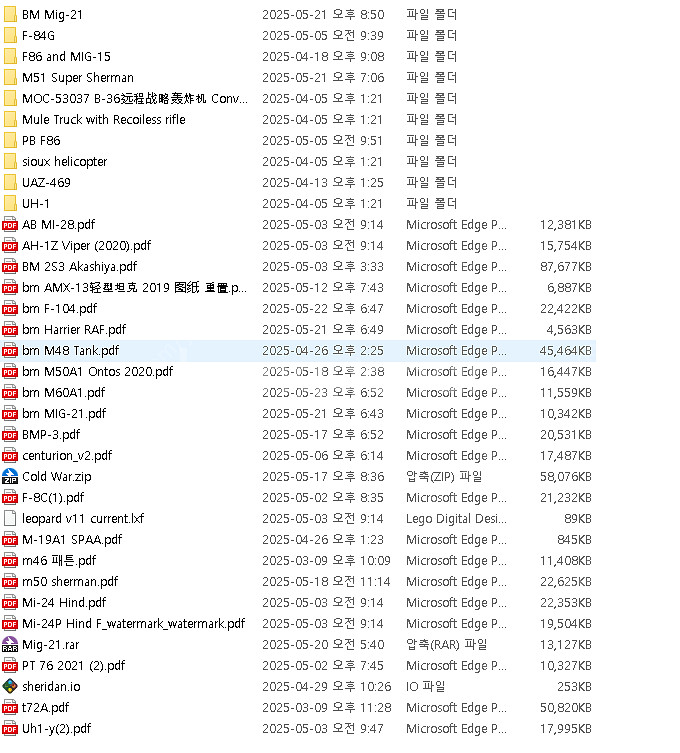
Task: Click the 파일 폴더 type of sioux helicopter
Action: point(431,161)
